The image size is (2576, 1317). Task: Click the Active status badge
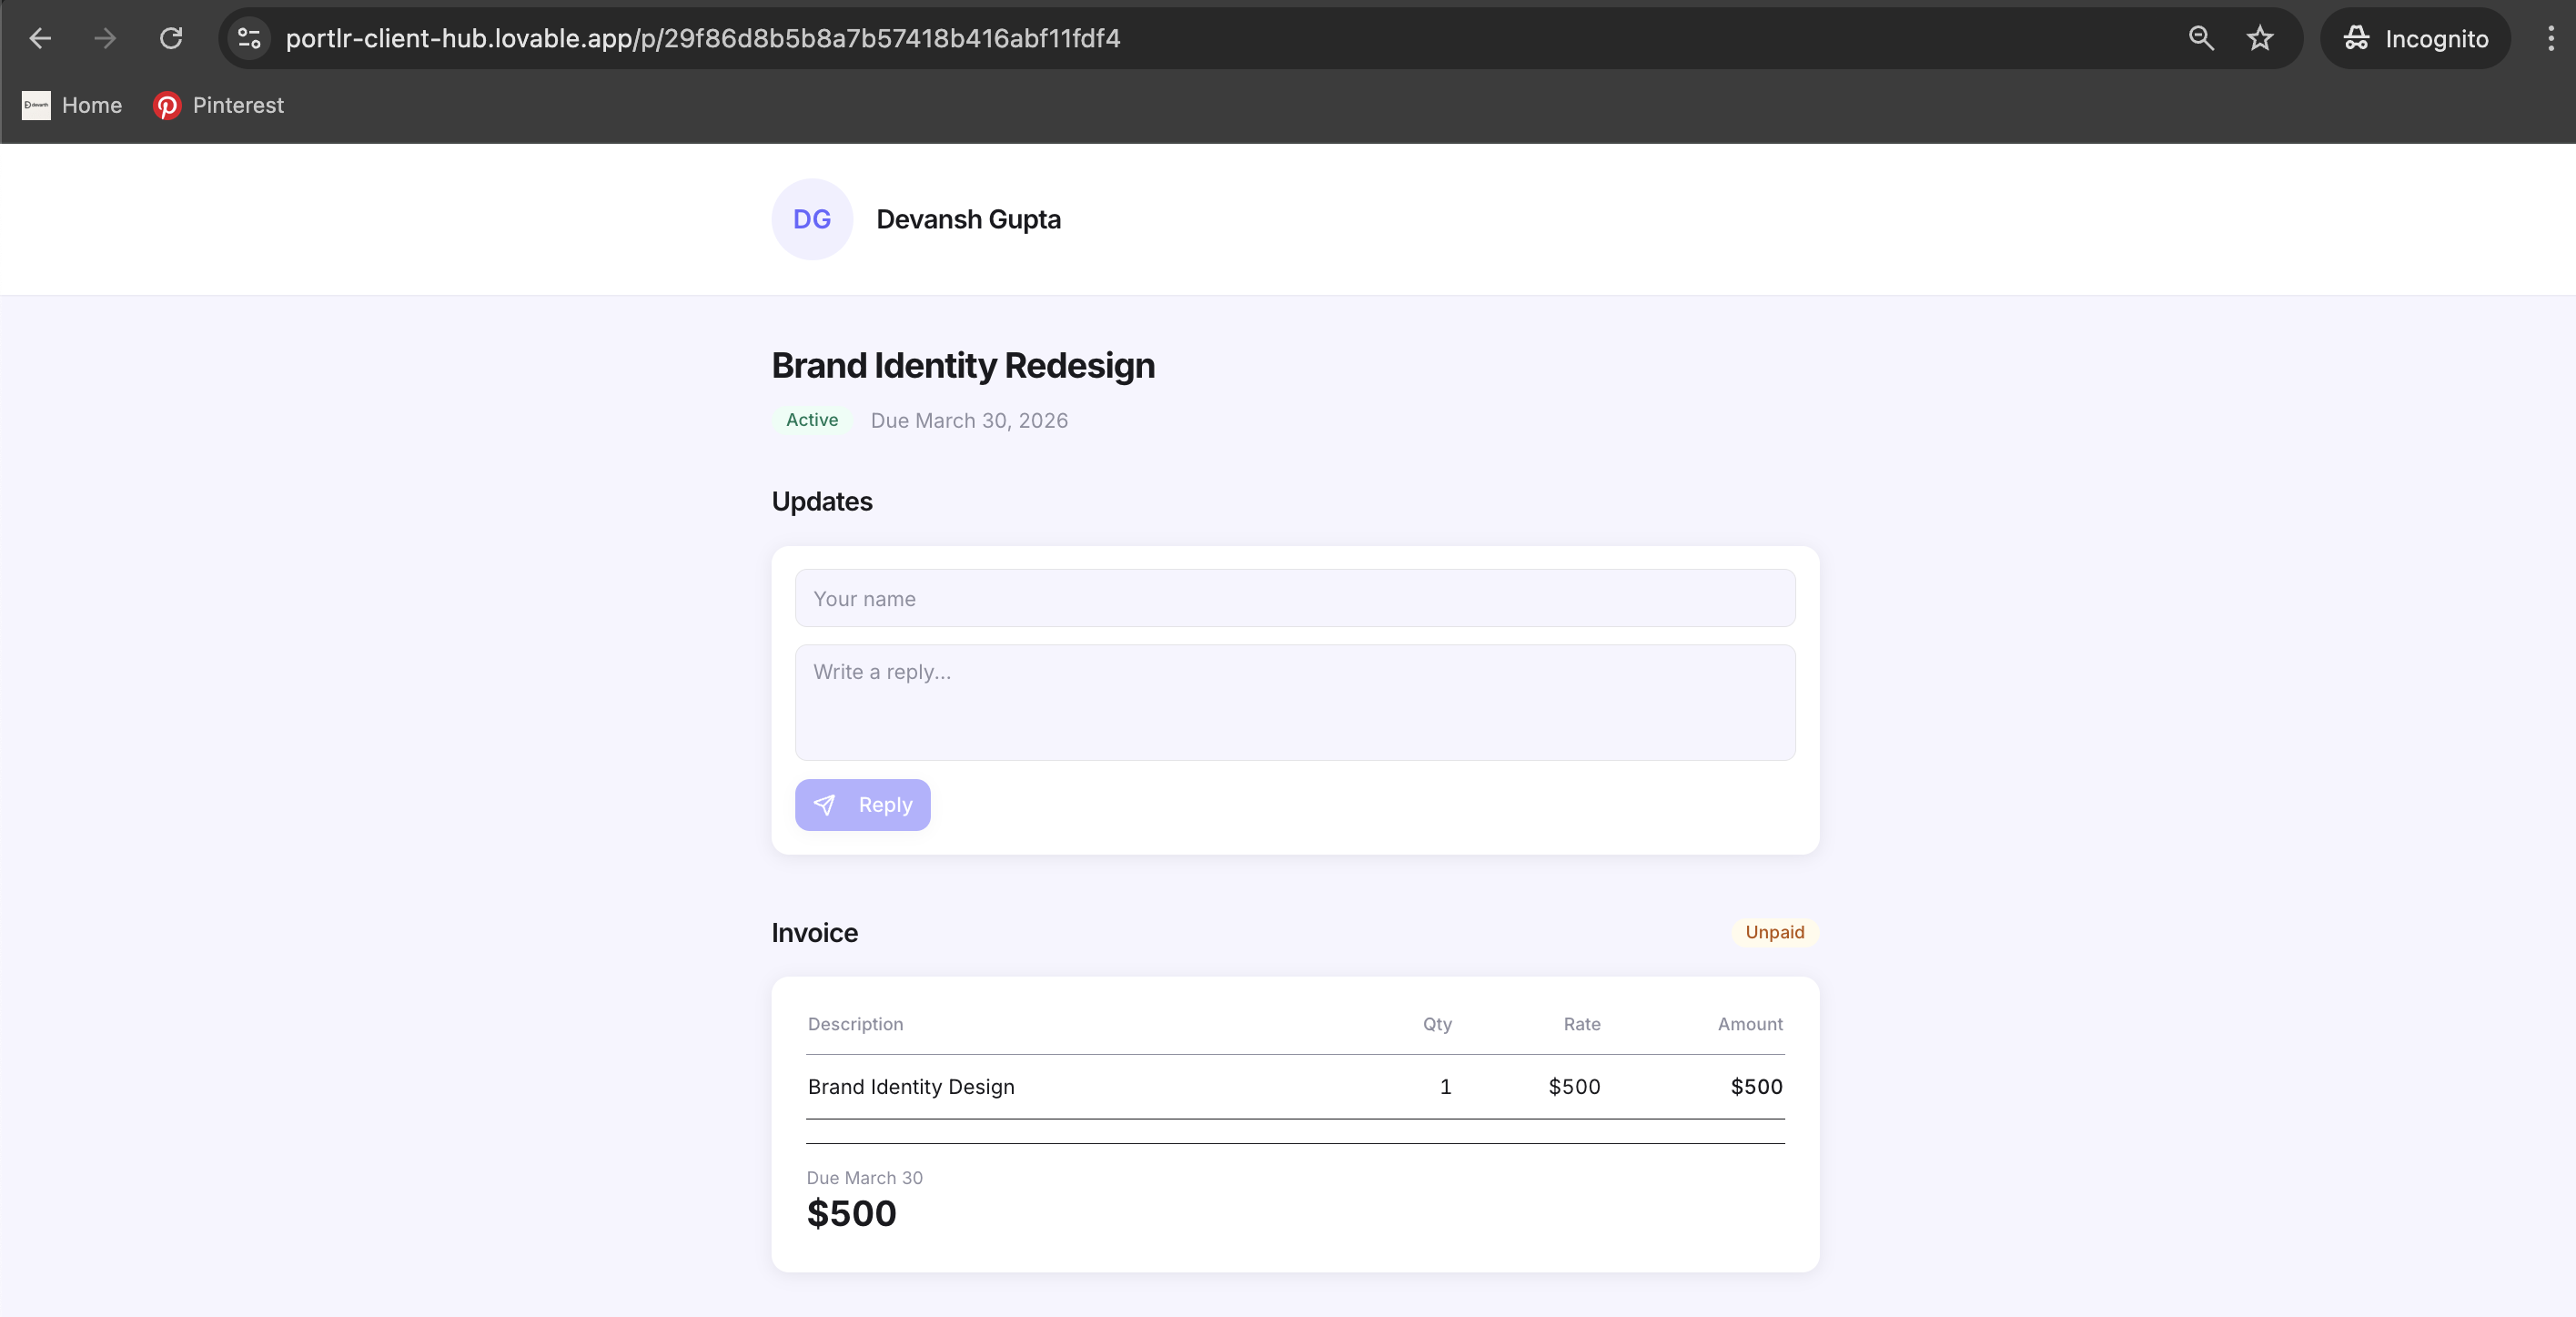pyautogui.click(x=811, y=420)
